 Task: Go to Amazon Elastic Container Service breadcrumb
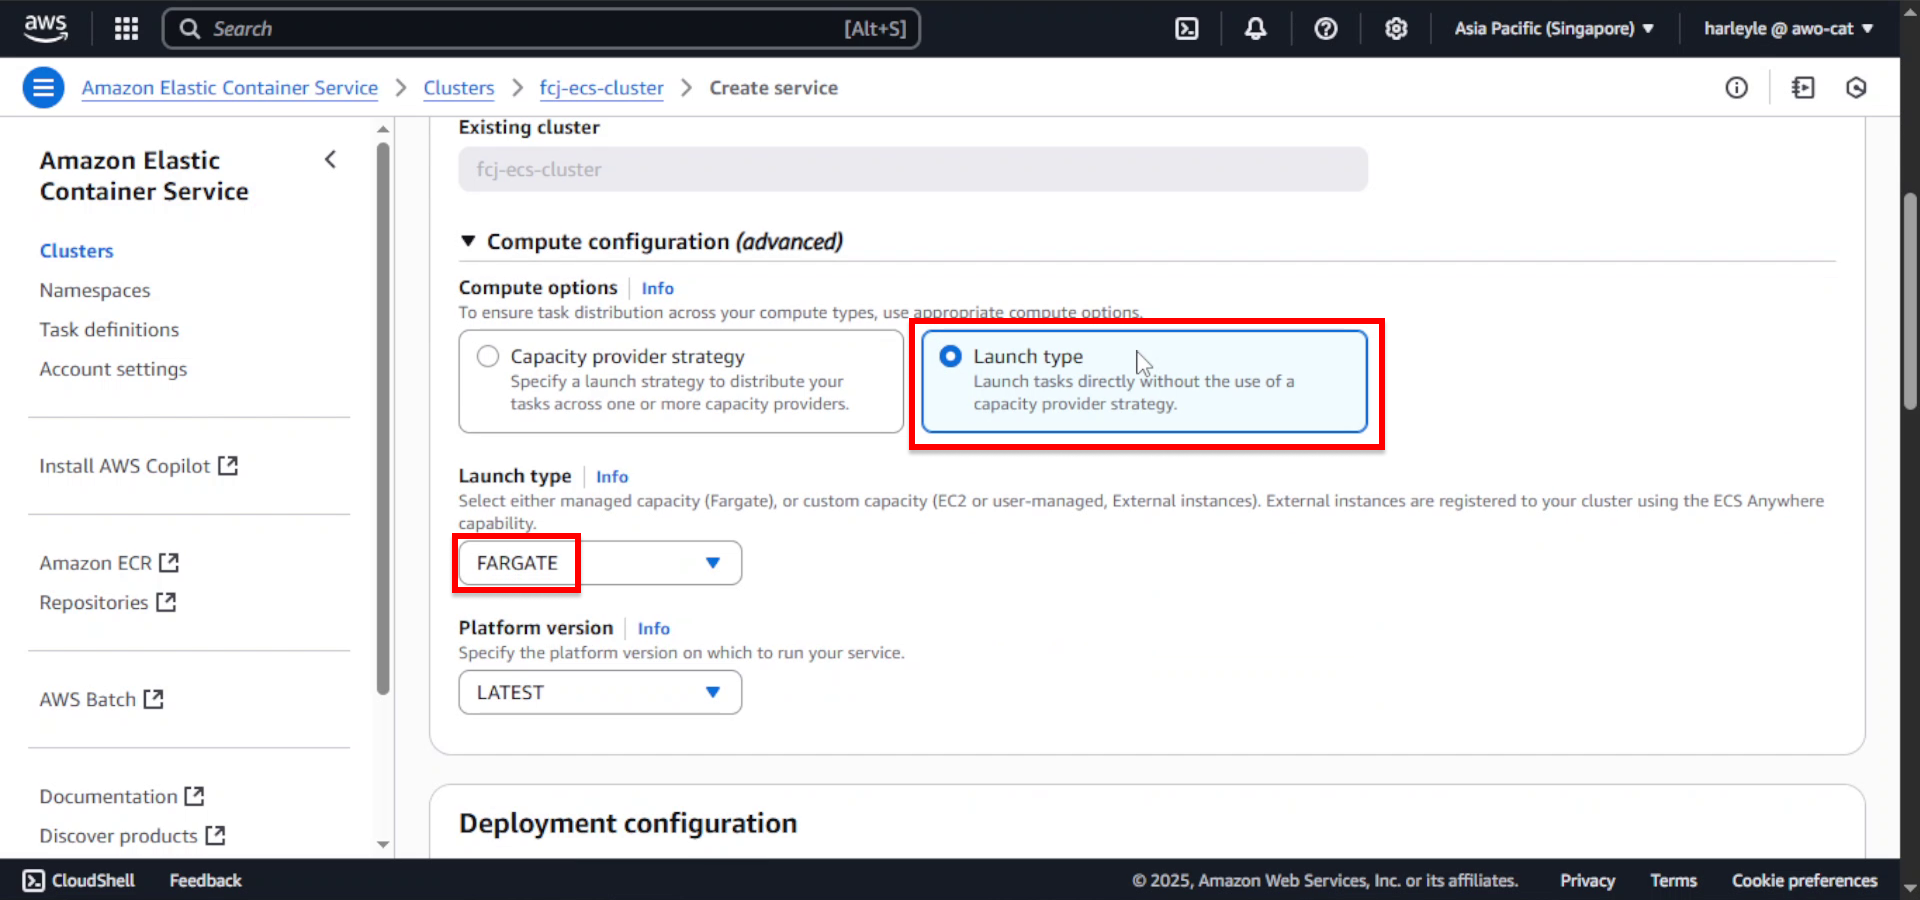pyautogui.click(x=230, y=88)
